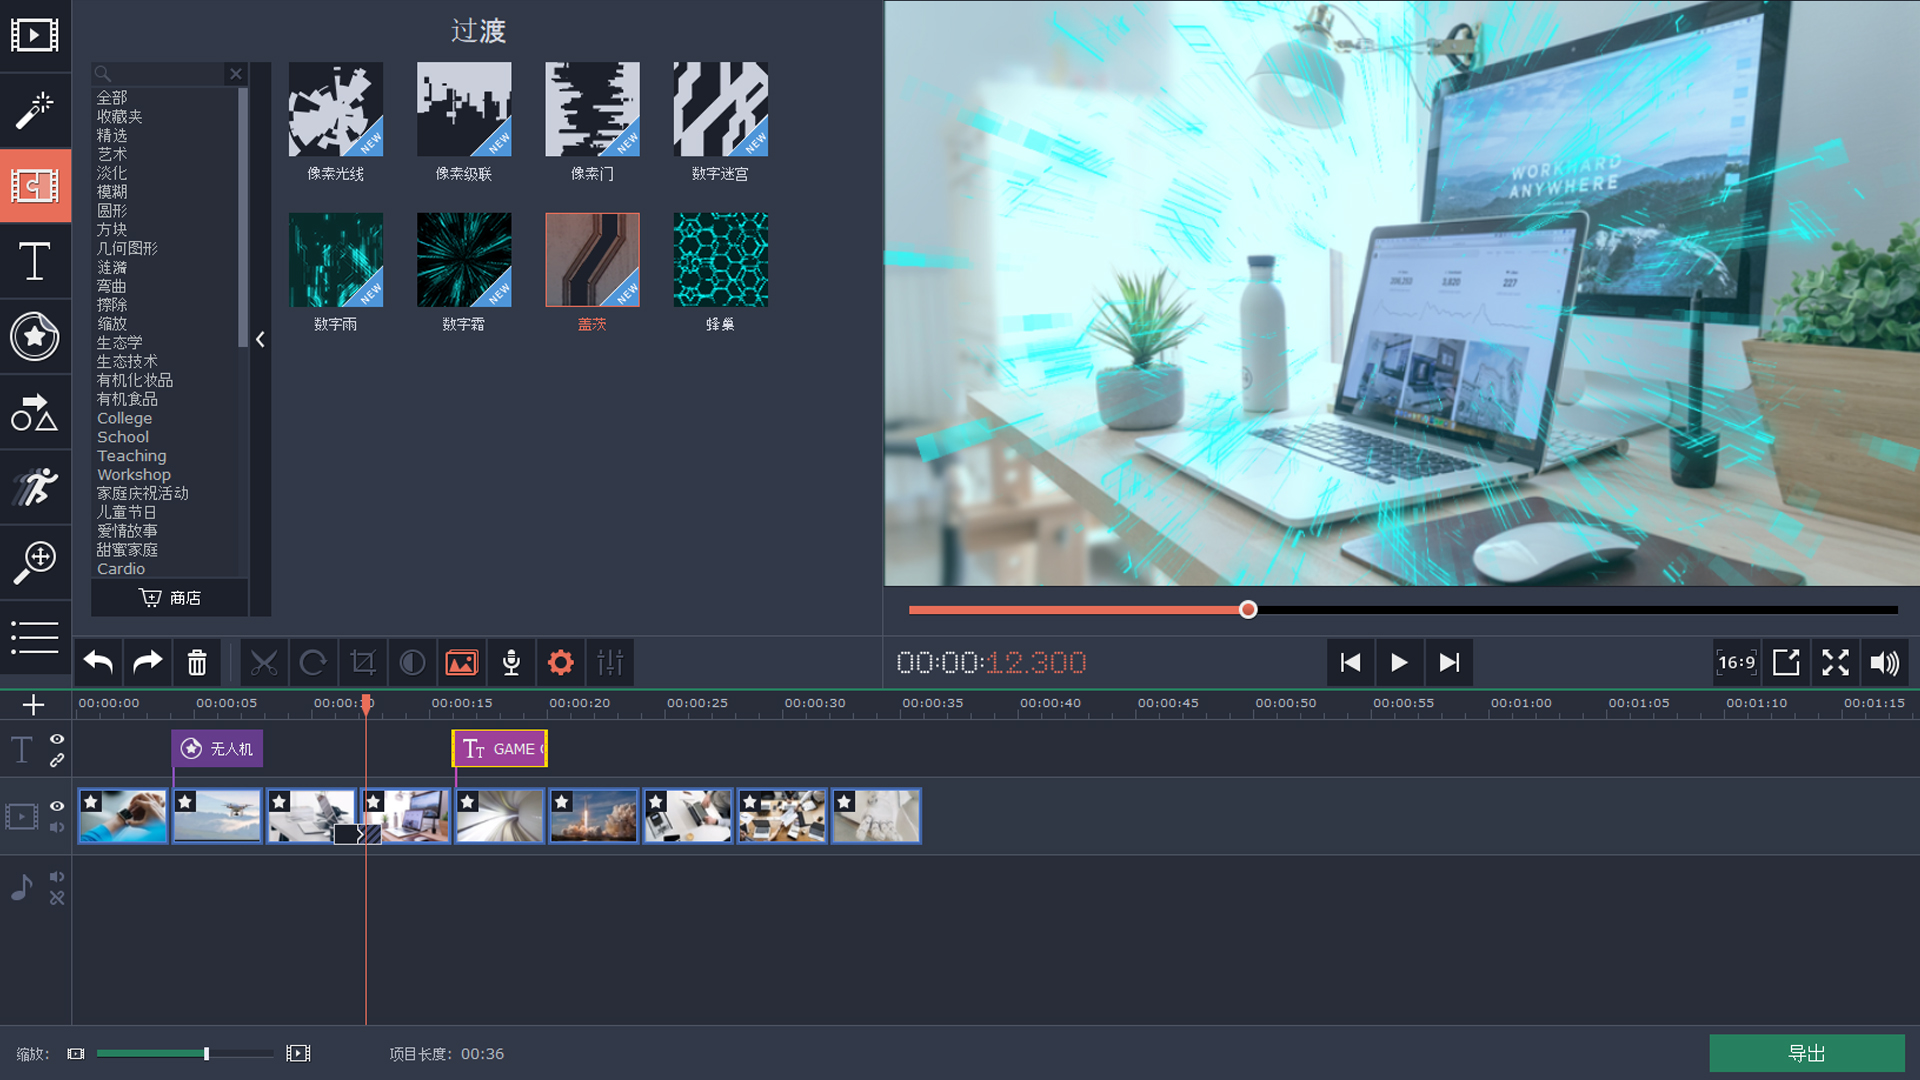
Task: Select the Workshop category
Action: pos(134,475)
